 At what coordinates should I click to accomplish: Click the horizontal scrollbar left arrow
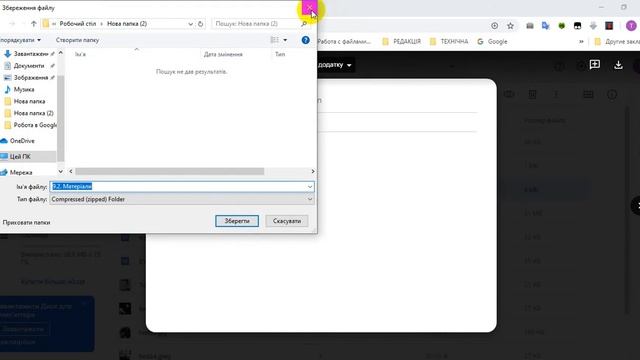tap(71, 171)
